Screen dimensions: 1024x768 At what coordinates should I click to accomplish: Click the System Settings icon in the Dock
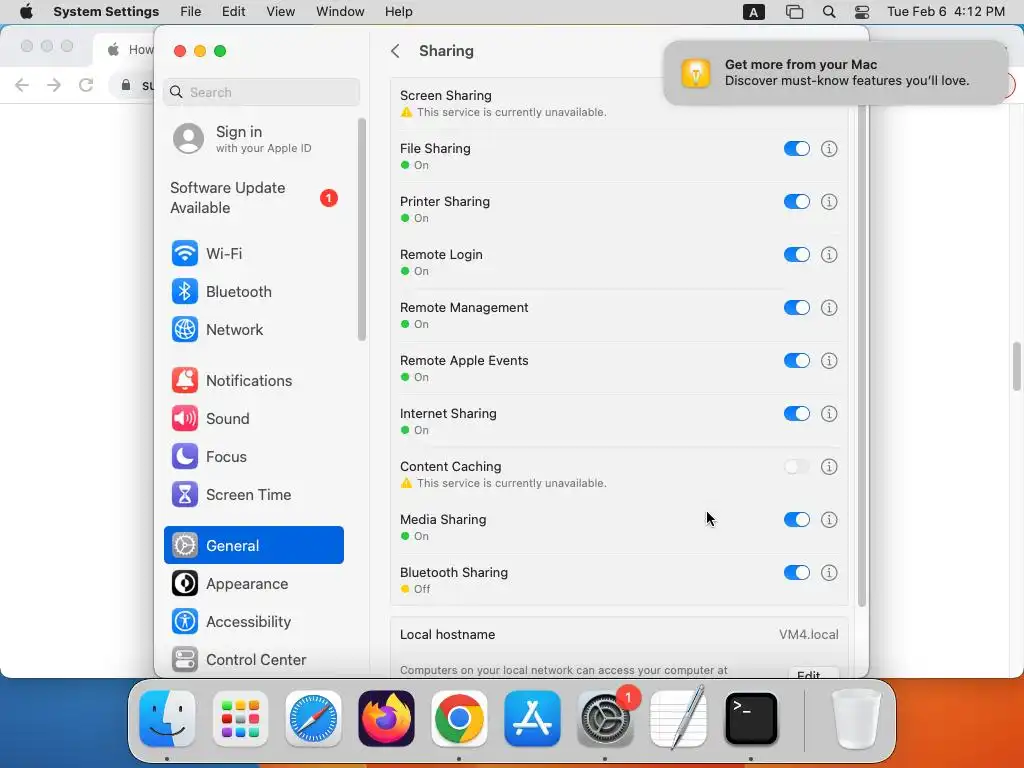605,718
